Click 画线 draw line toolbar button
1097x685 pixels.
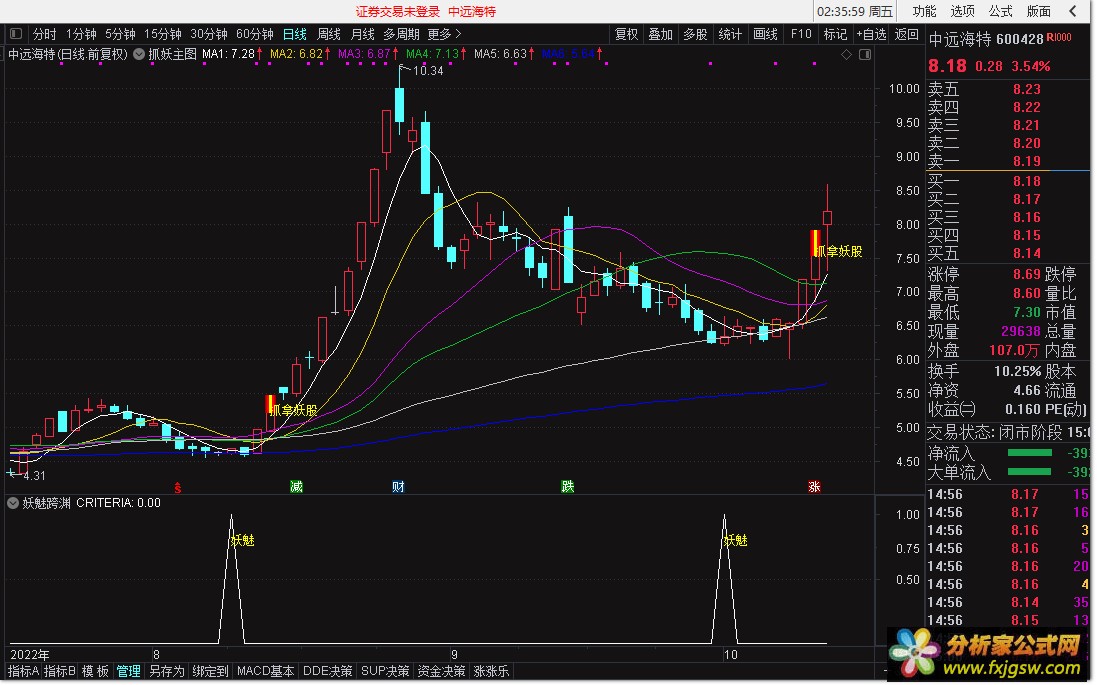click(x=765, y=34)
